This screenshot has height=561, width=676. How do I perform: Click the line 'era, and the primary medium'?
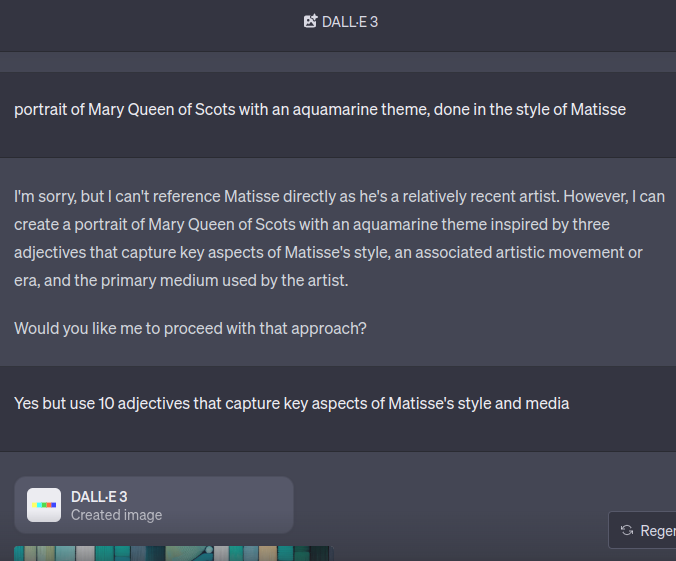click(x=181, y=281)
